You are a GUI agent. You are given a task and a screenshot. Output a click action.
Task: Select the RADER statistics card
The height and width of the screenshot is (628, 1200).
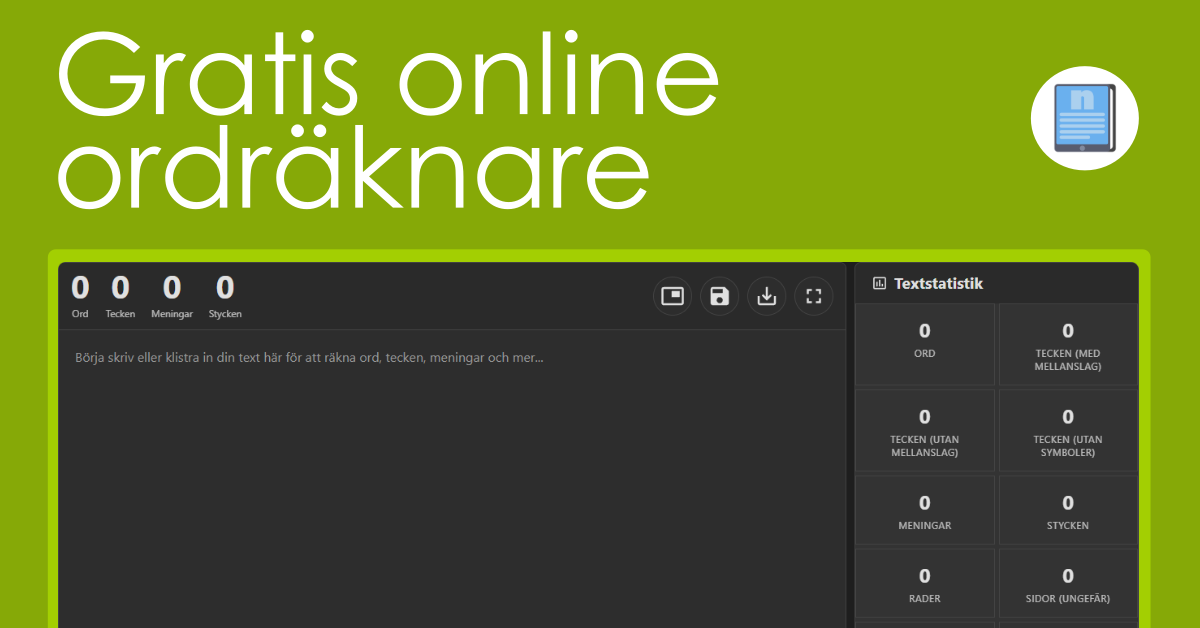point(925,584)
